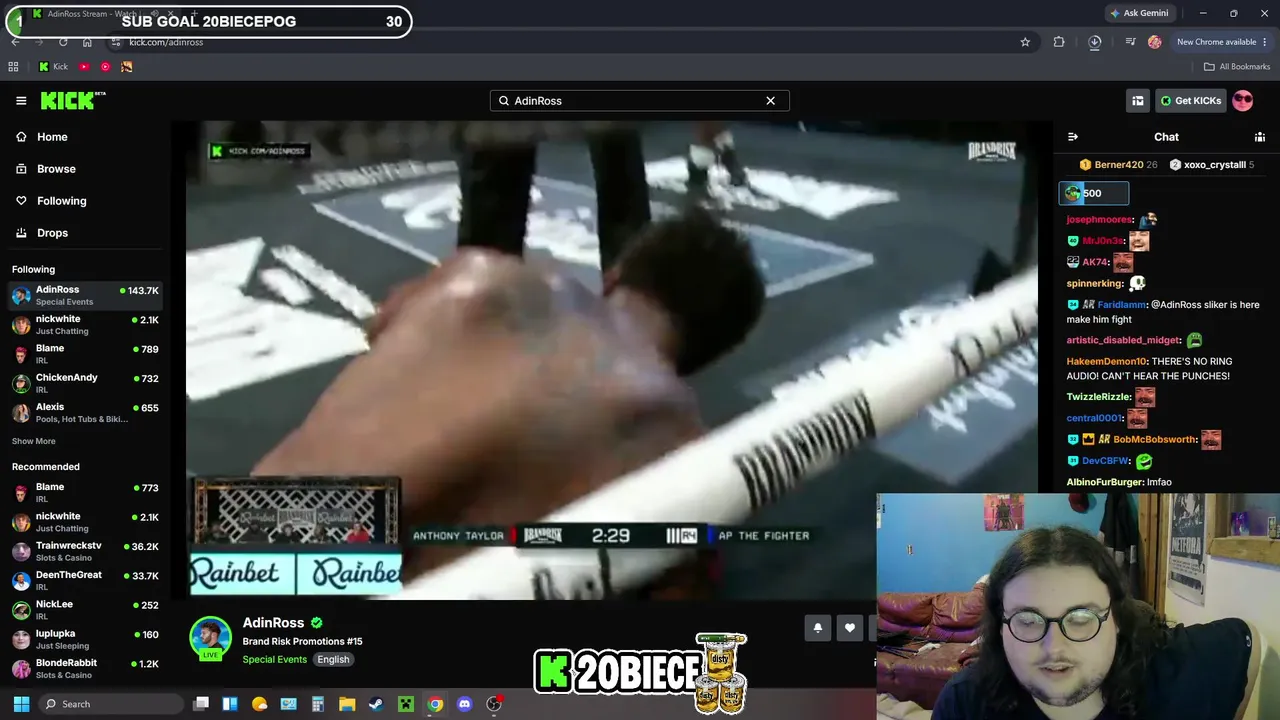Image resolution: width=1280 pixels, height=720 pixels.
Task: Open Alexis channel in Following list
Action: (x=85, y=412)
